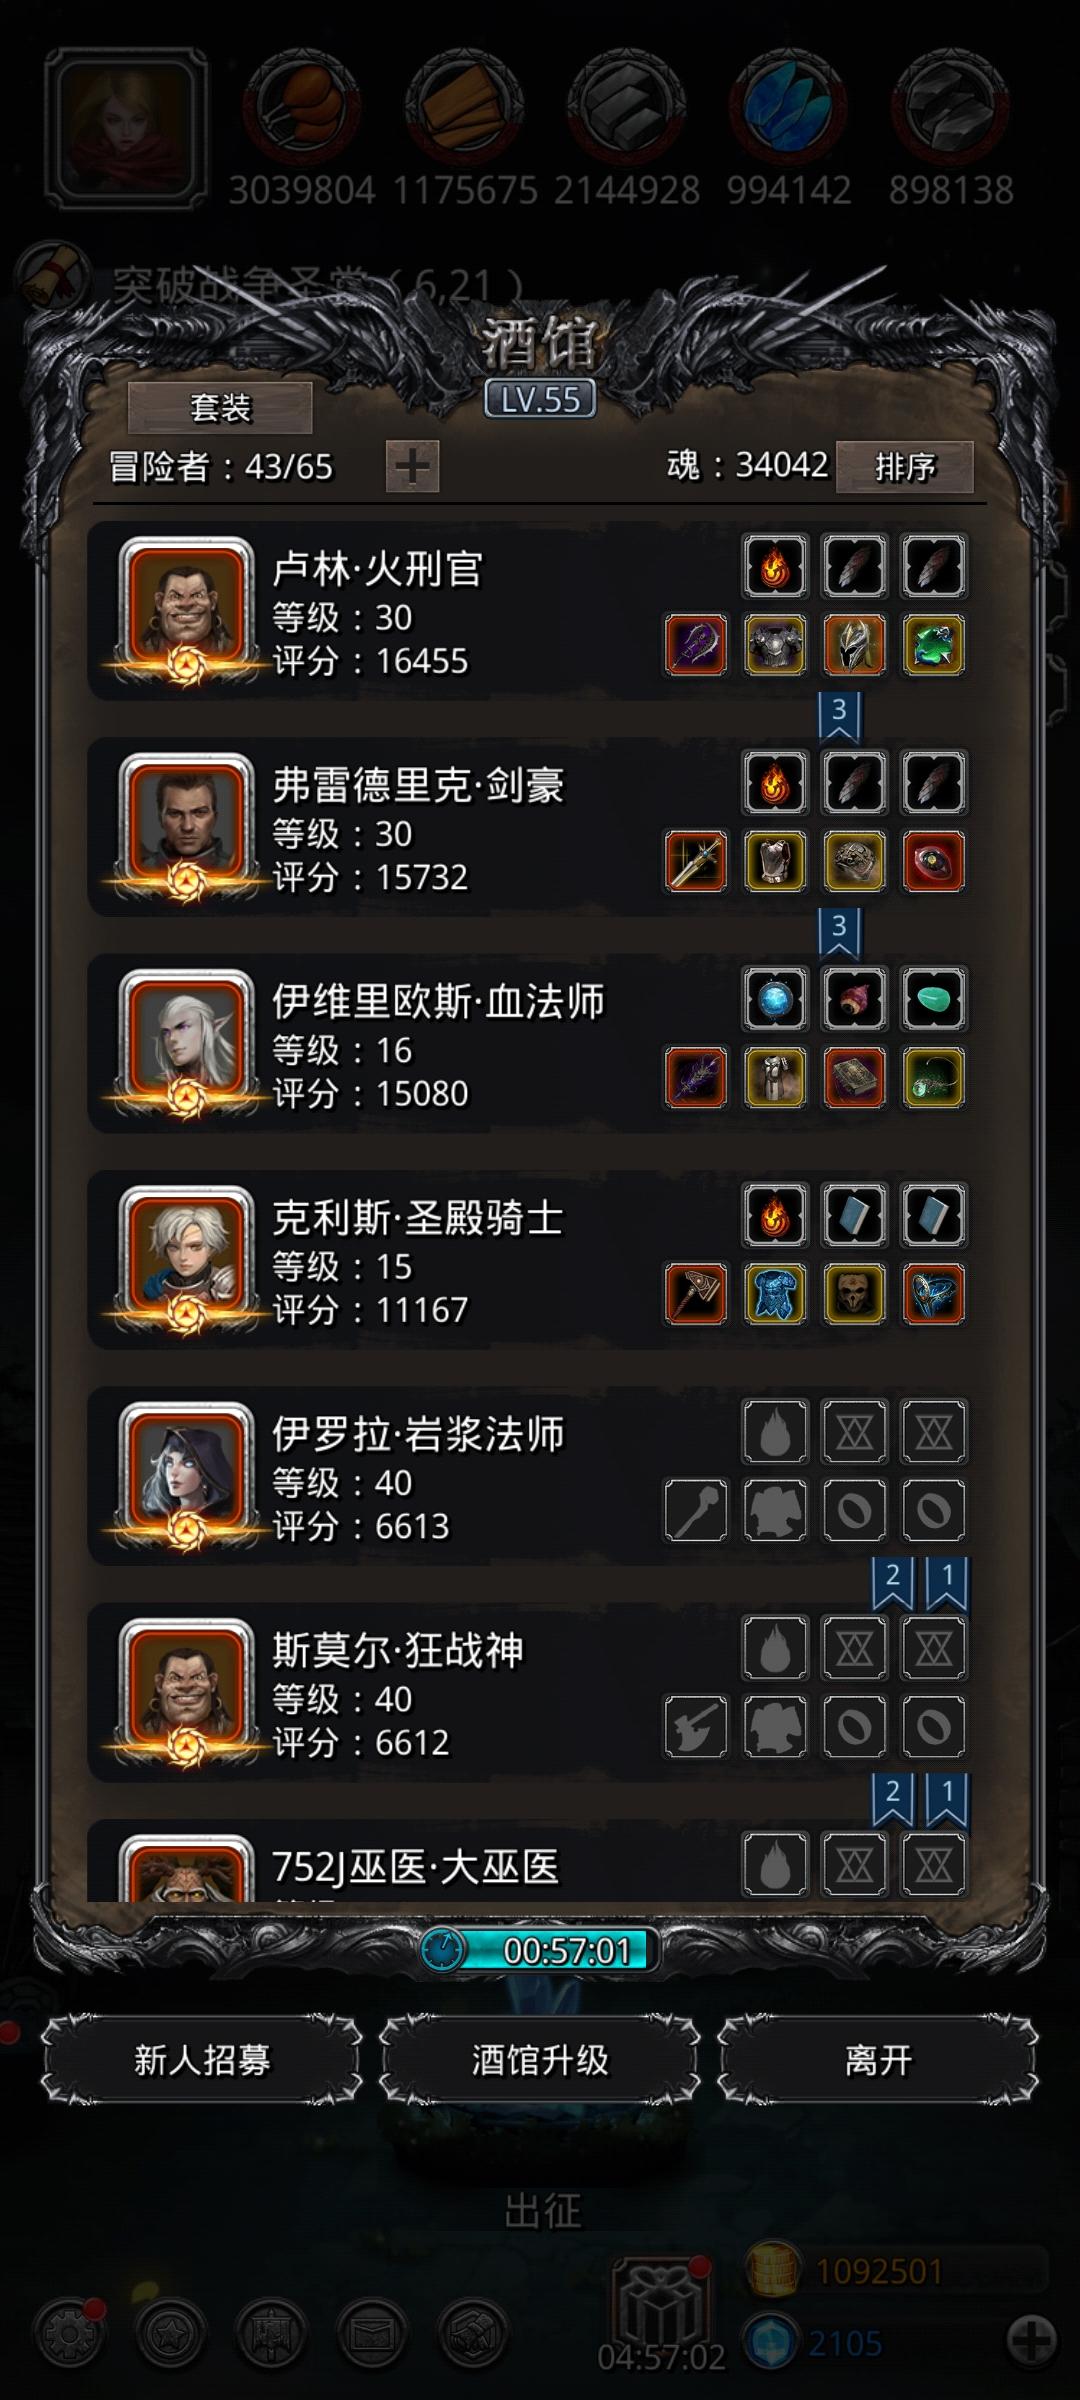Tap 离开 to leave the tavern
1080x2400 pixels.
[878, 2060]
